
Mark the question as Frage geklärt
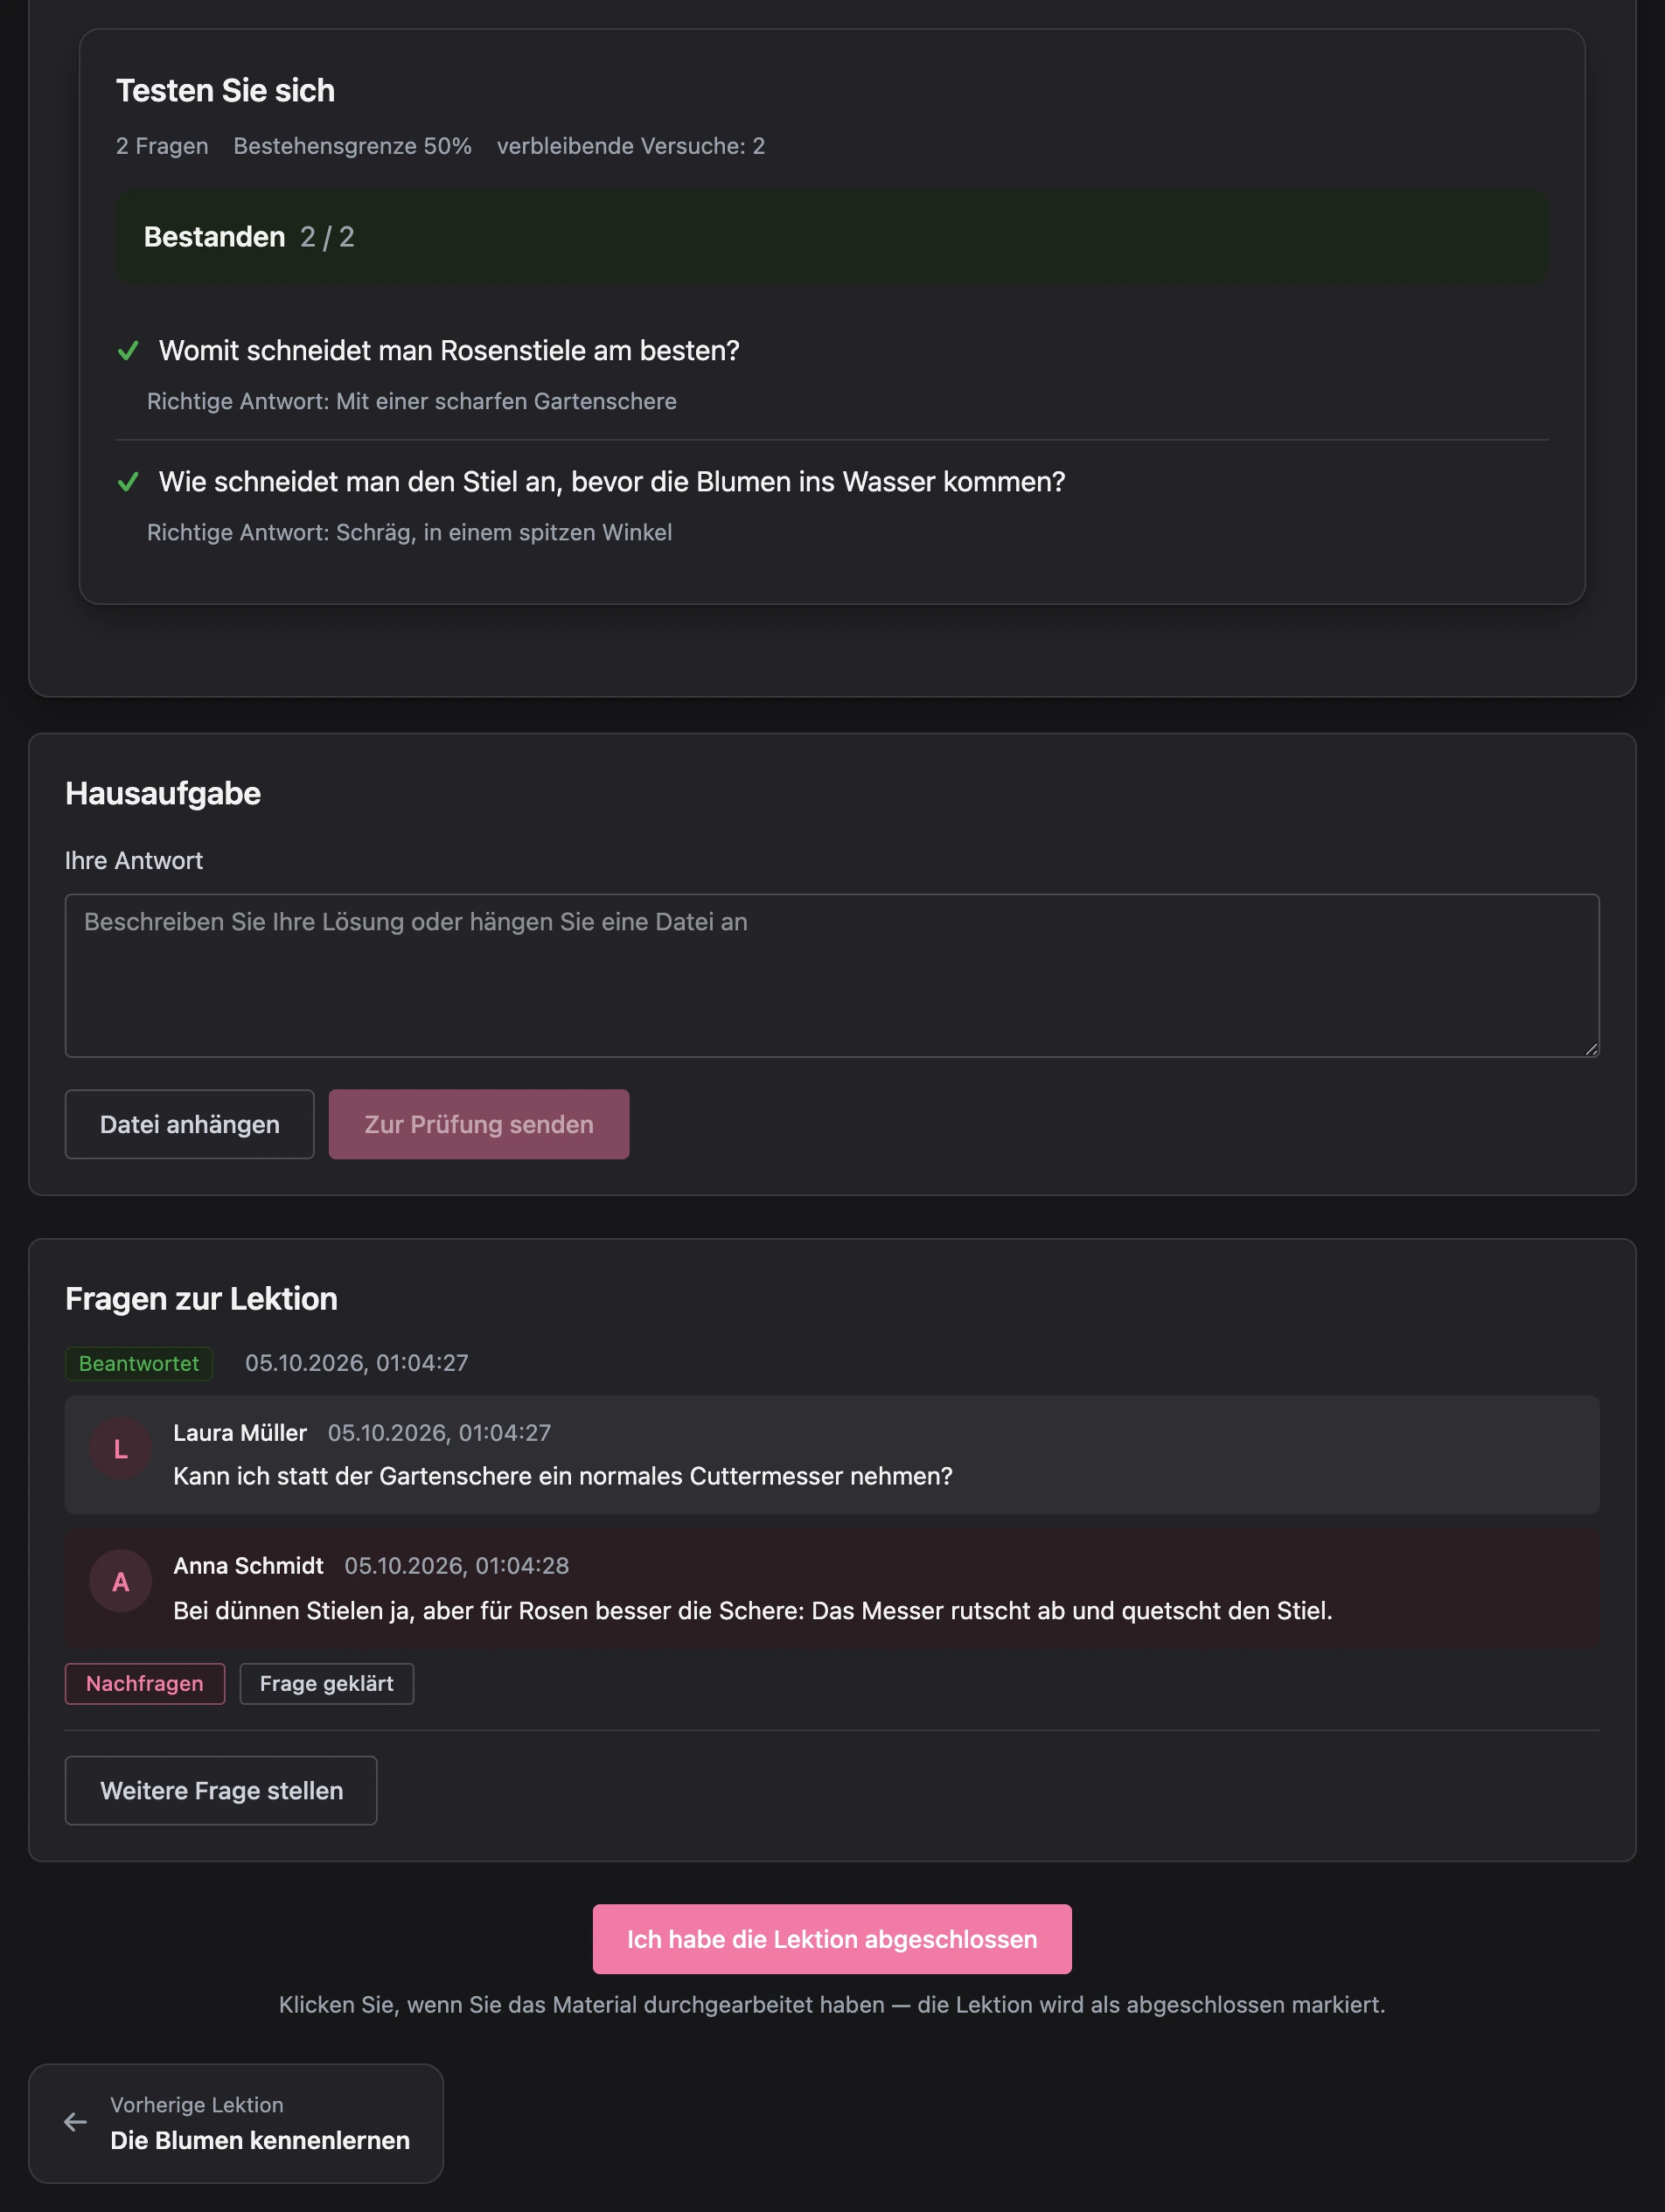[327, 1684]
